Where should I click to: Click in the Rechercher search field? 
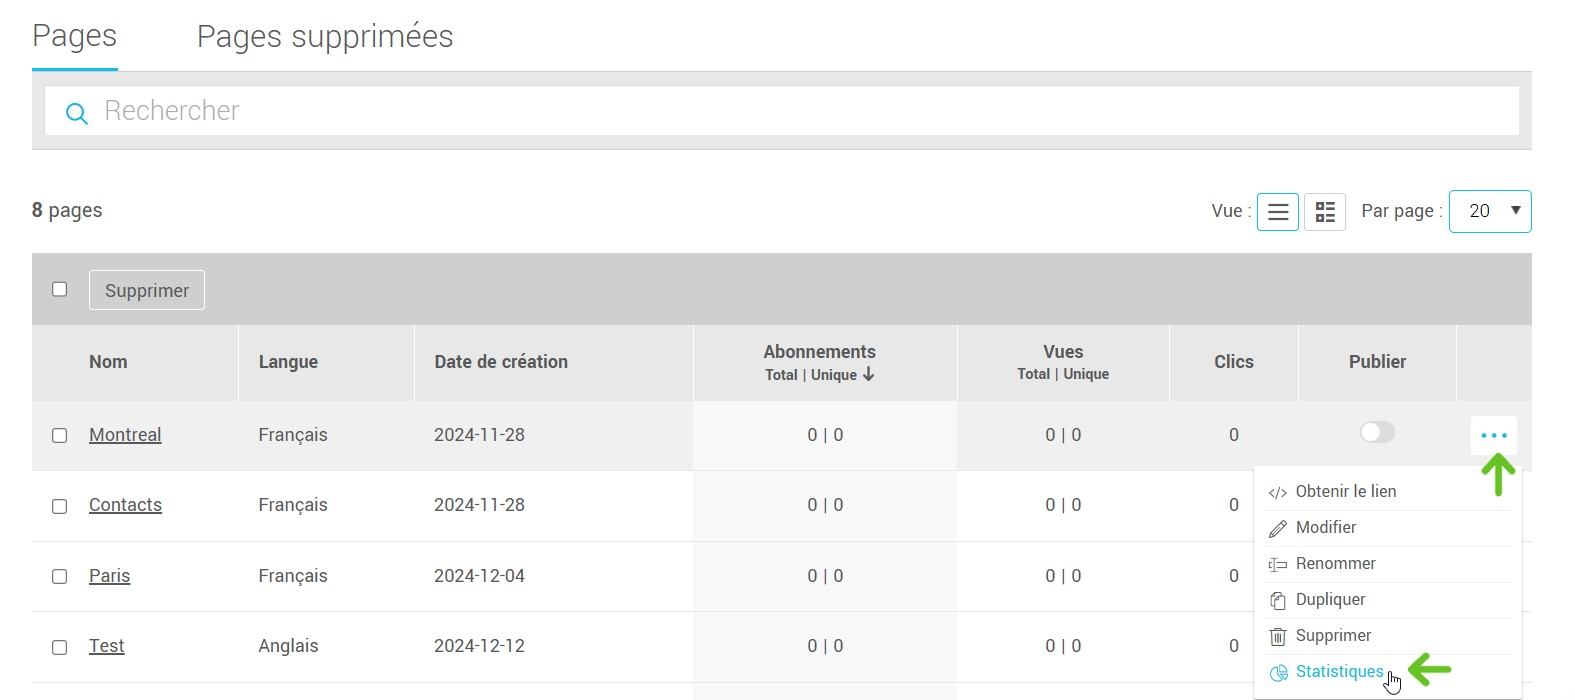pyautogui.click(x=782, y=111)
